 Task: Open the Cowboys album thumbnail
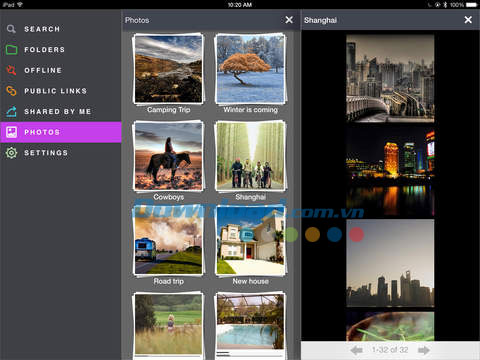168,156
